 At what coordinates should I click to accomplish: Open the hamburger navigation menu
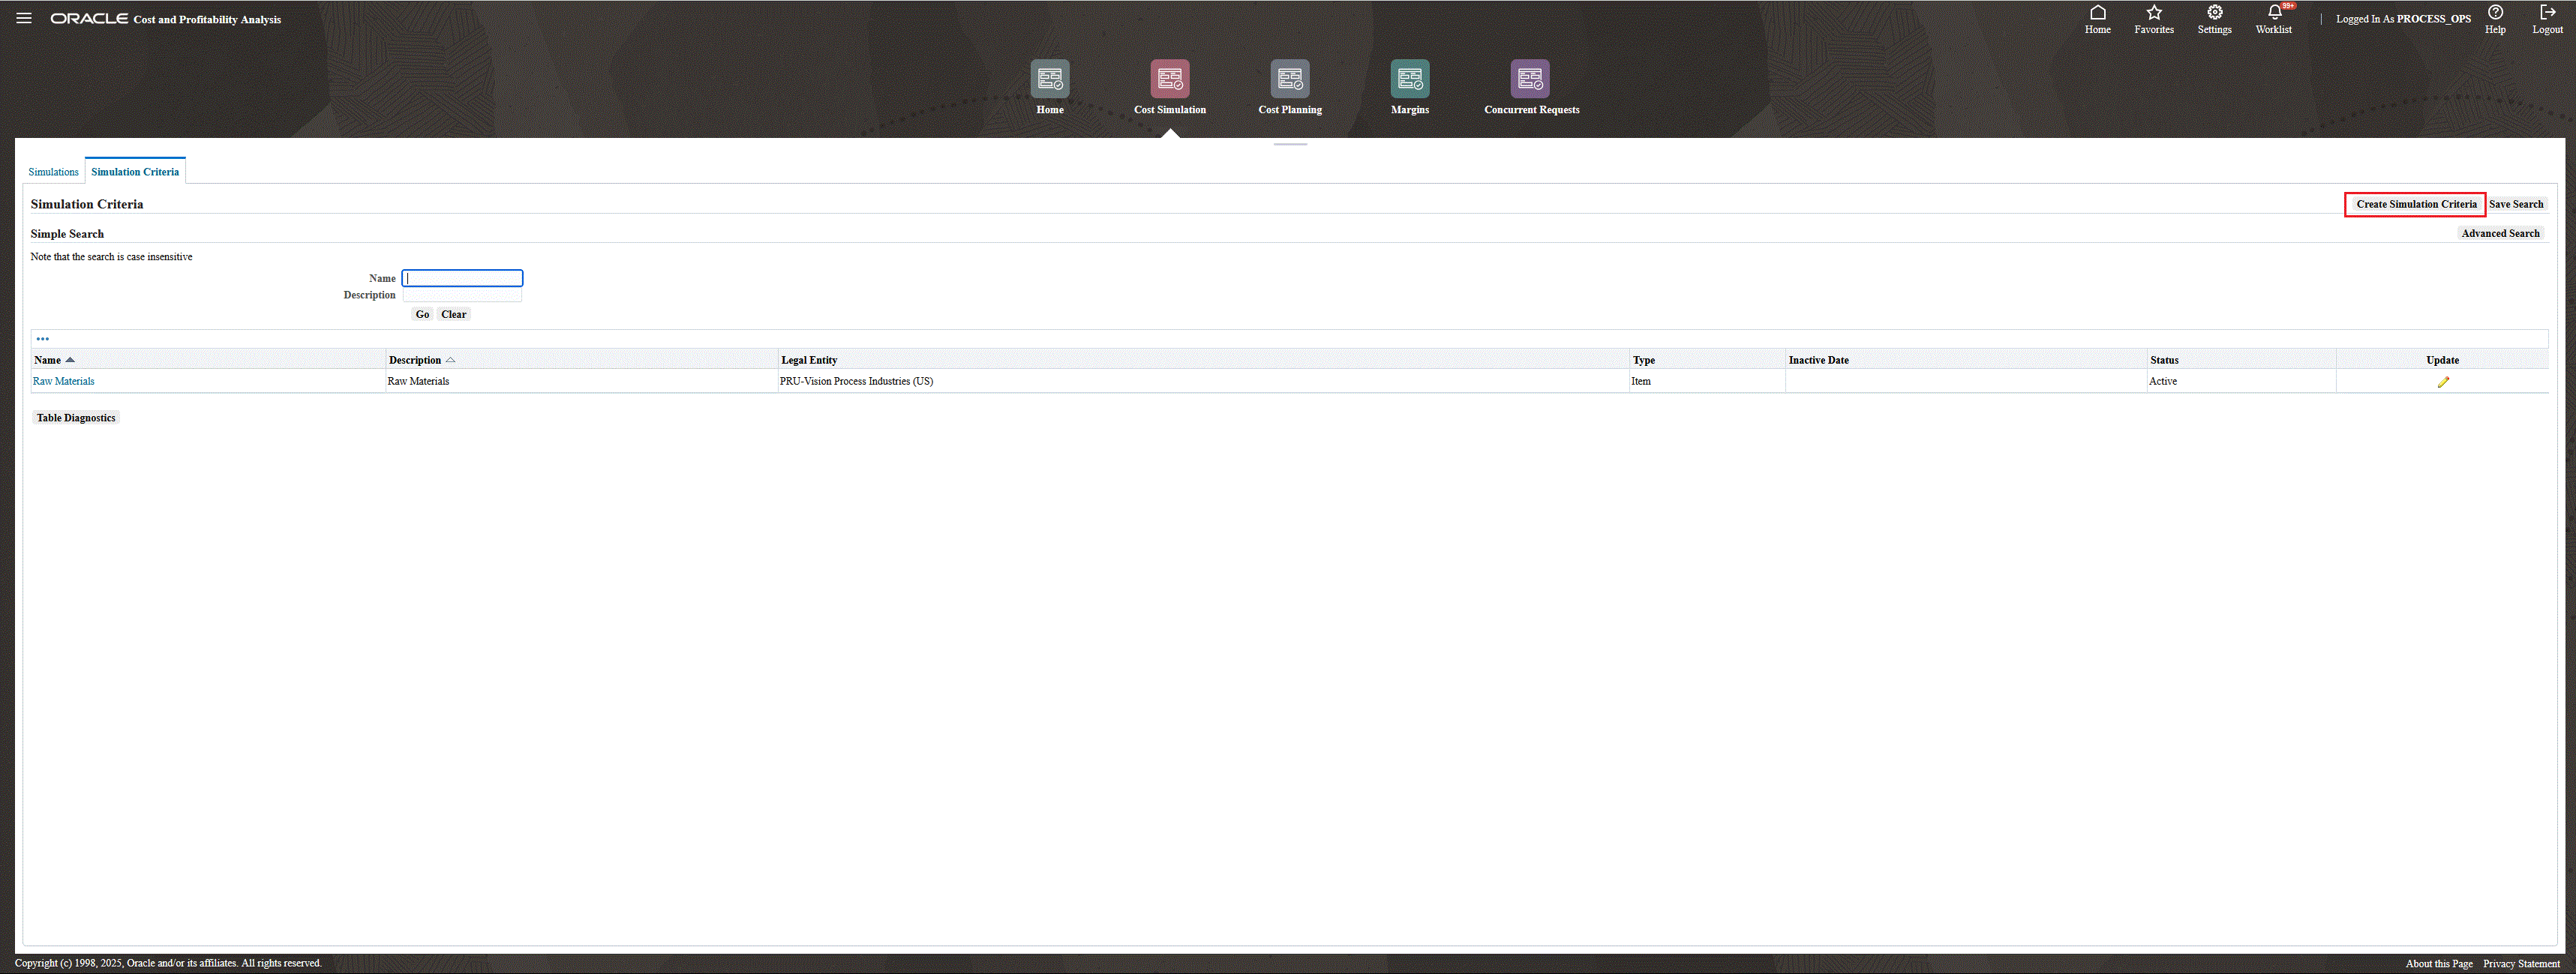click(x=24, y=18)
